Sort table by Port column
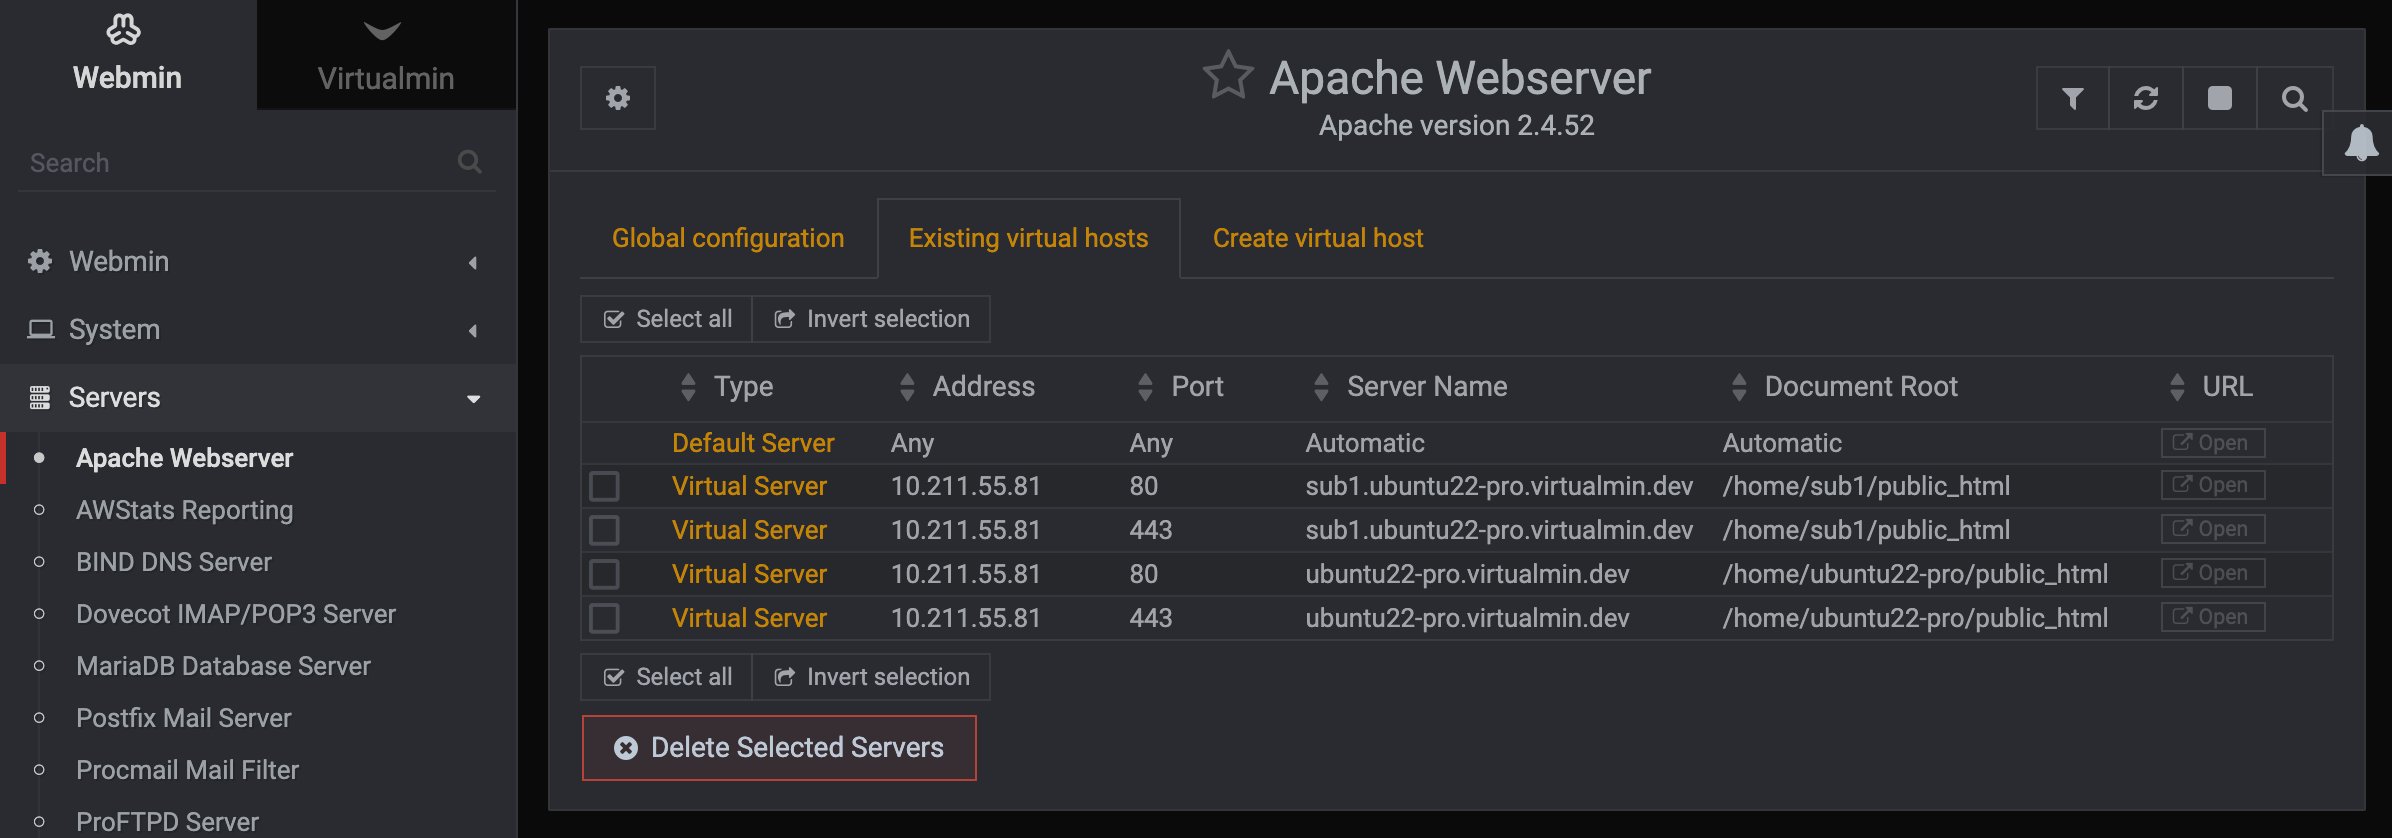This screenshot has width=2392, height=838. pos(1196,387)
